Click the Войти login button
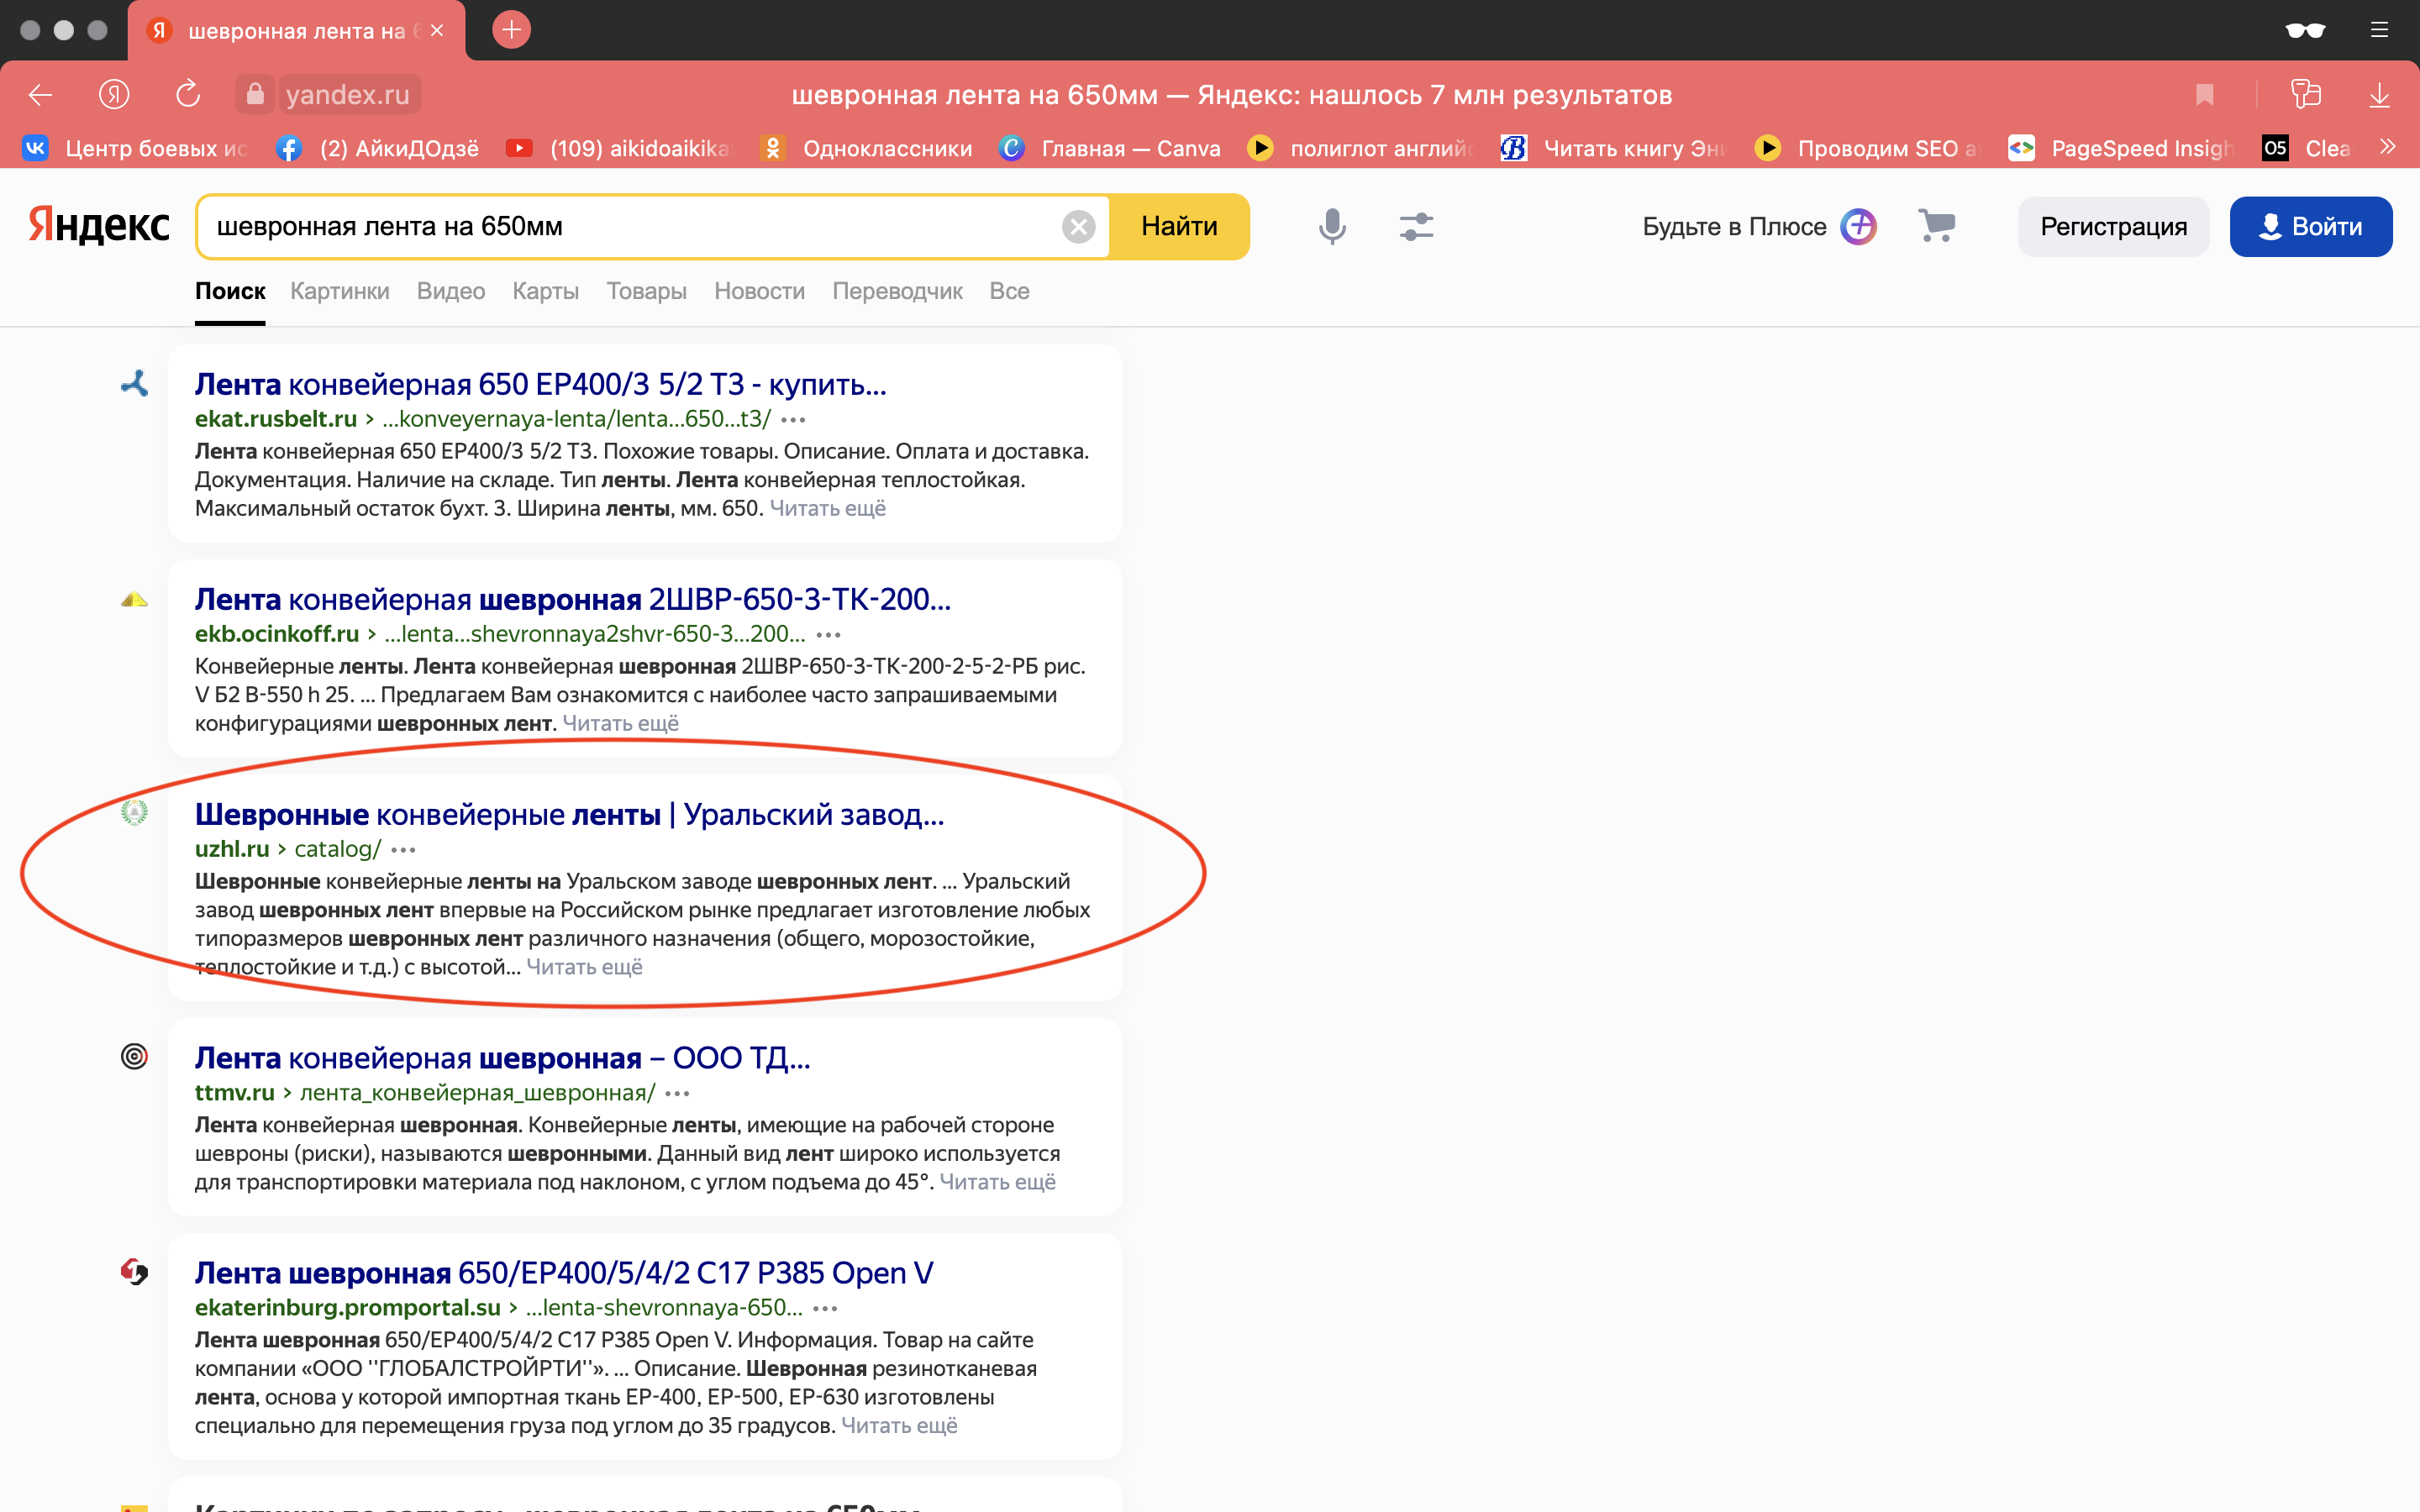 click(x=2310, y=227)
